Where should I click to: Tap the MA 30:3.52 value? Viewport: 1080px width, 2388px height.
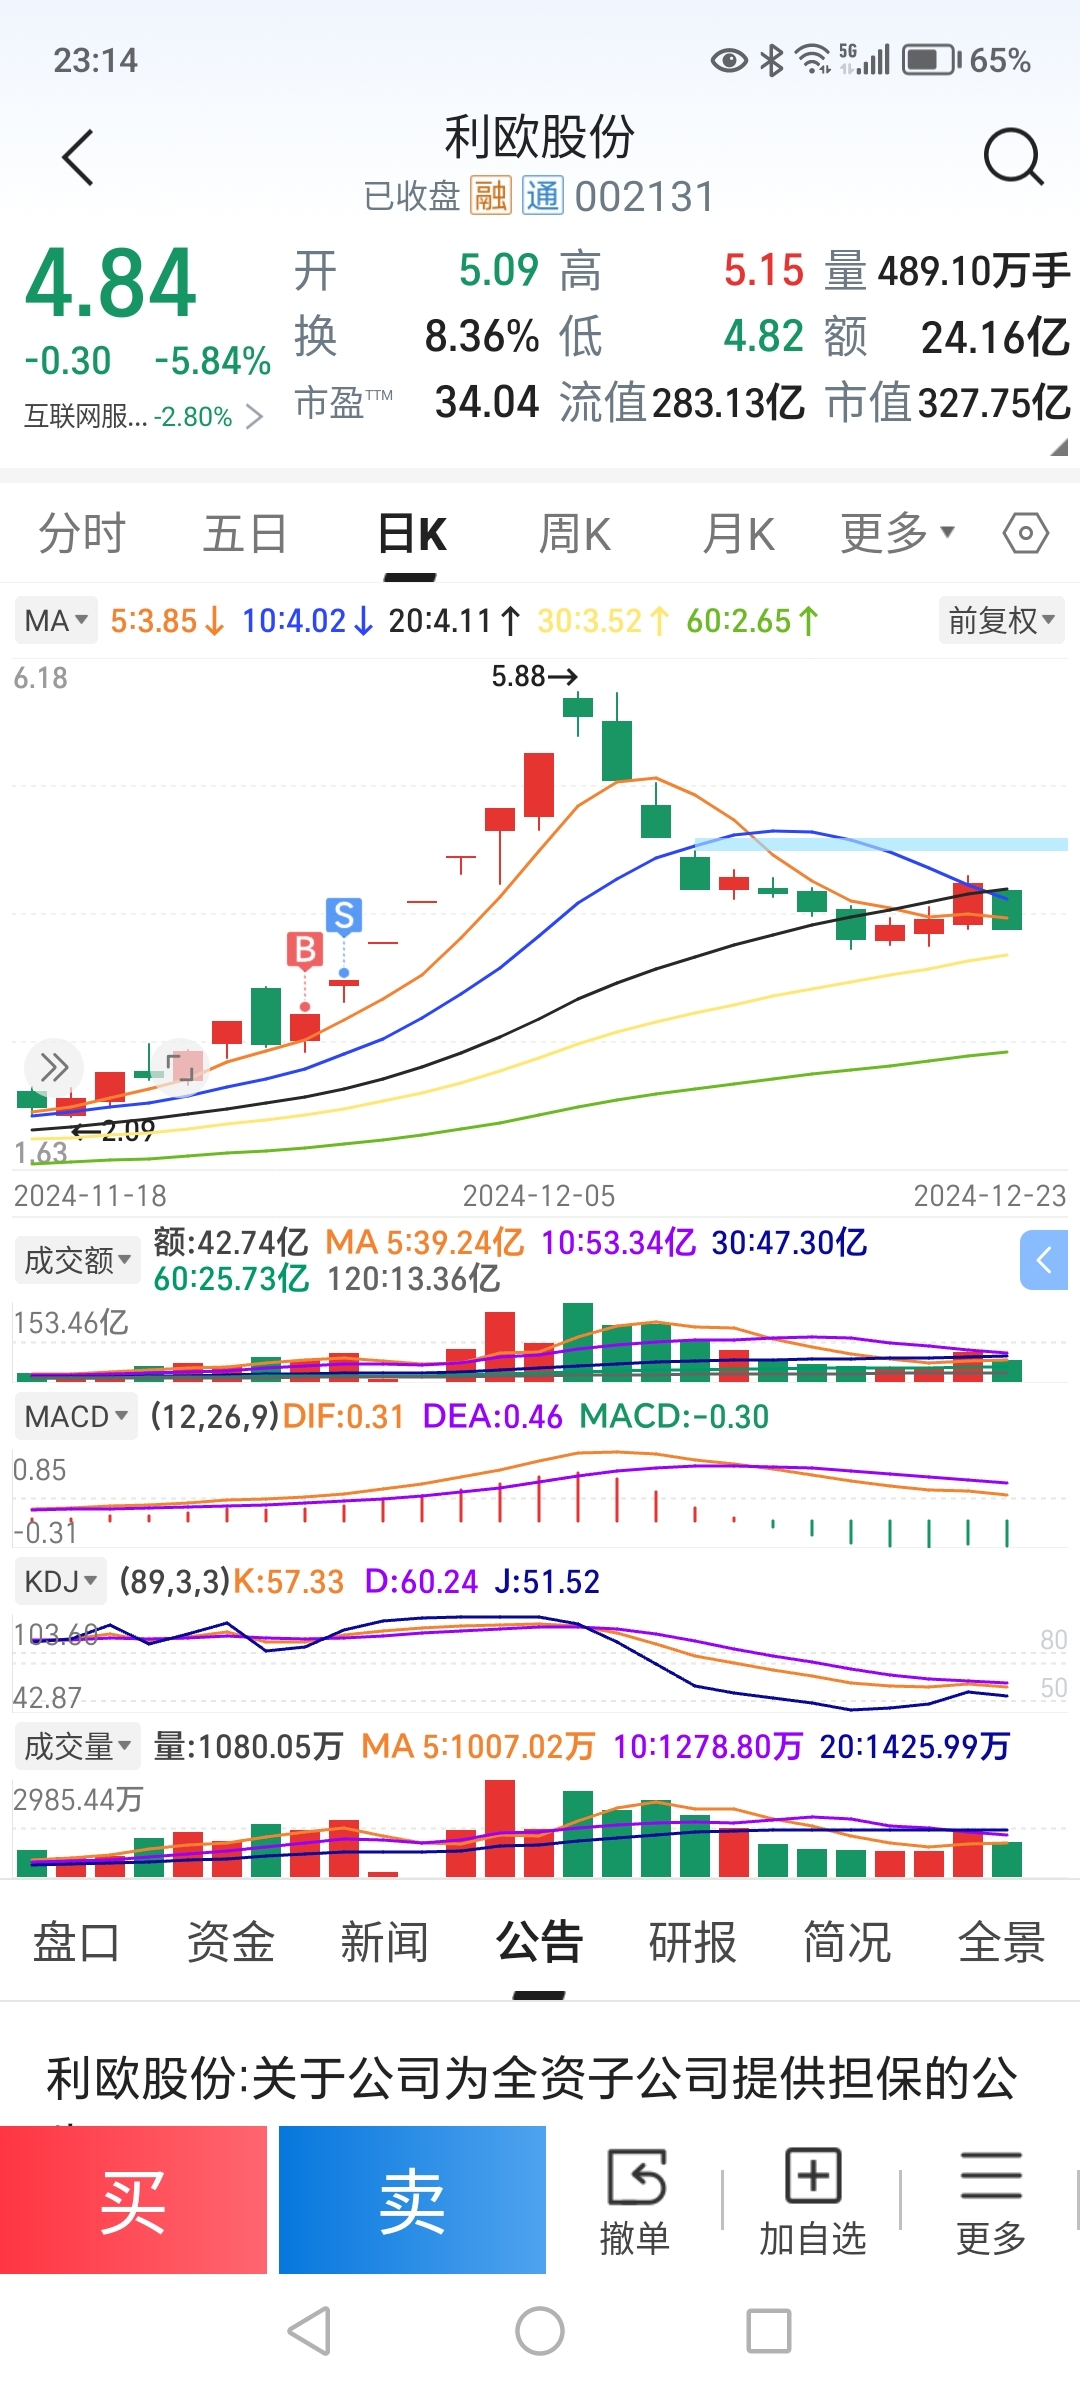602,621
